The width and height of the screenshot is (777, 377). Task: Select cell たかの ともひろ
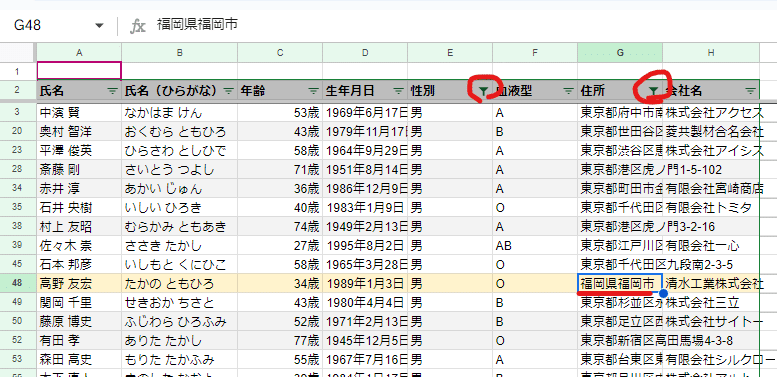click(179, 284)
